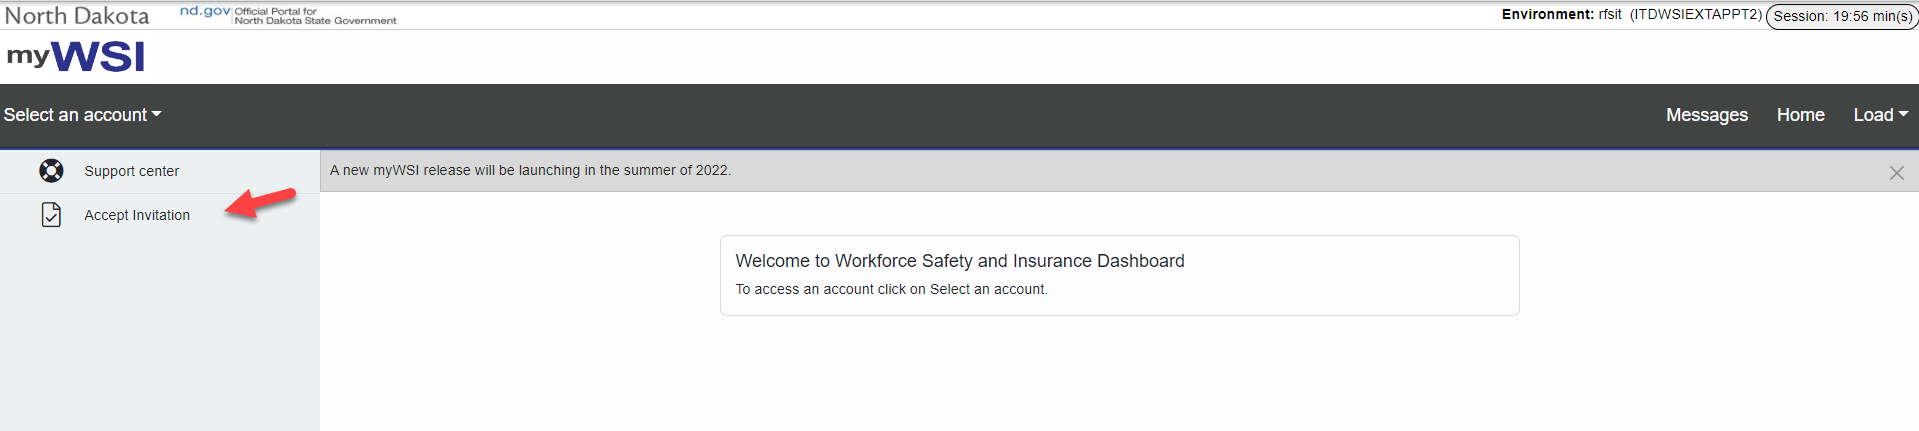The height and width of the screenshot is (431, 1919).
Task: Click the North Dakota state logo
Action: pyautogui.click(x=77, y=16)
